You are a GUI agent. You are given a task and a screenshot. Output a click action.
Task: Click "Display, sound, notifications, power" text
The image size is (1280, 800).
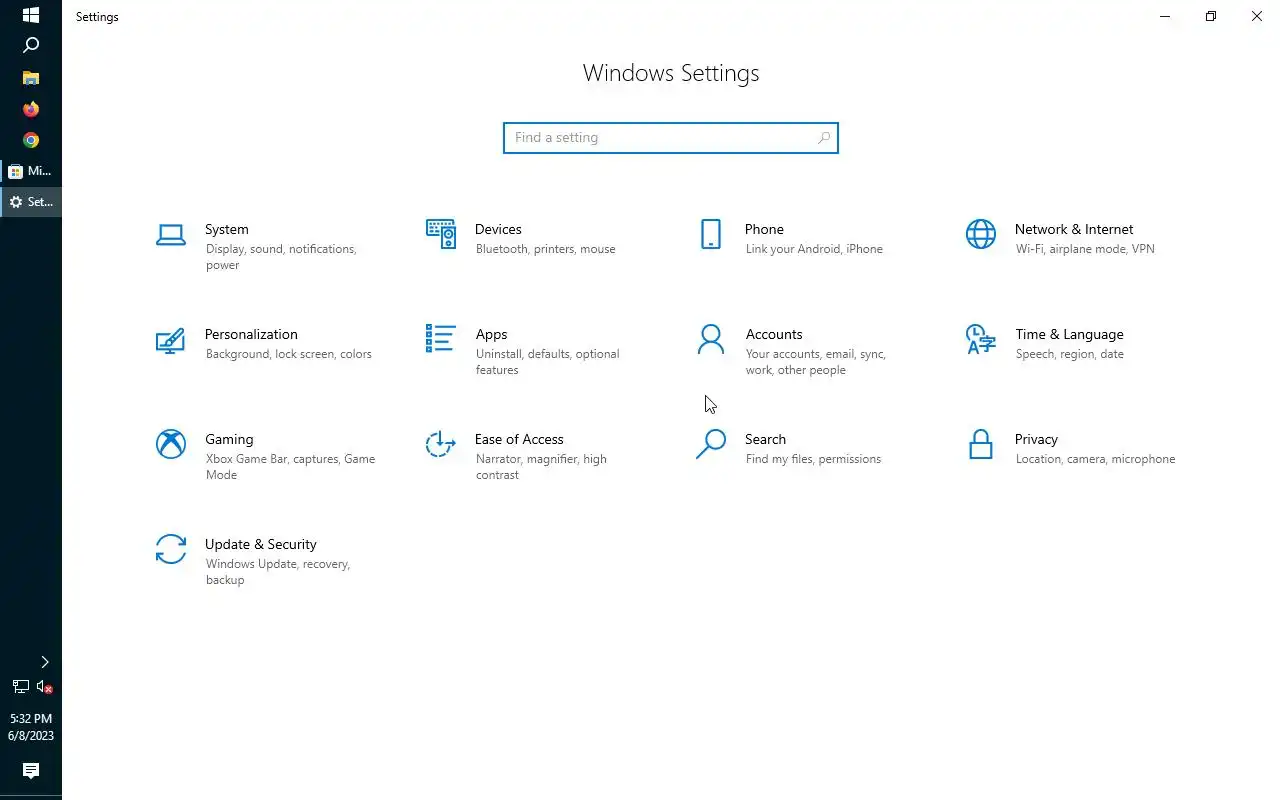tap(281, 257)
